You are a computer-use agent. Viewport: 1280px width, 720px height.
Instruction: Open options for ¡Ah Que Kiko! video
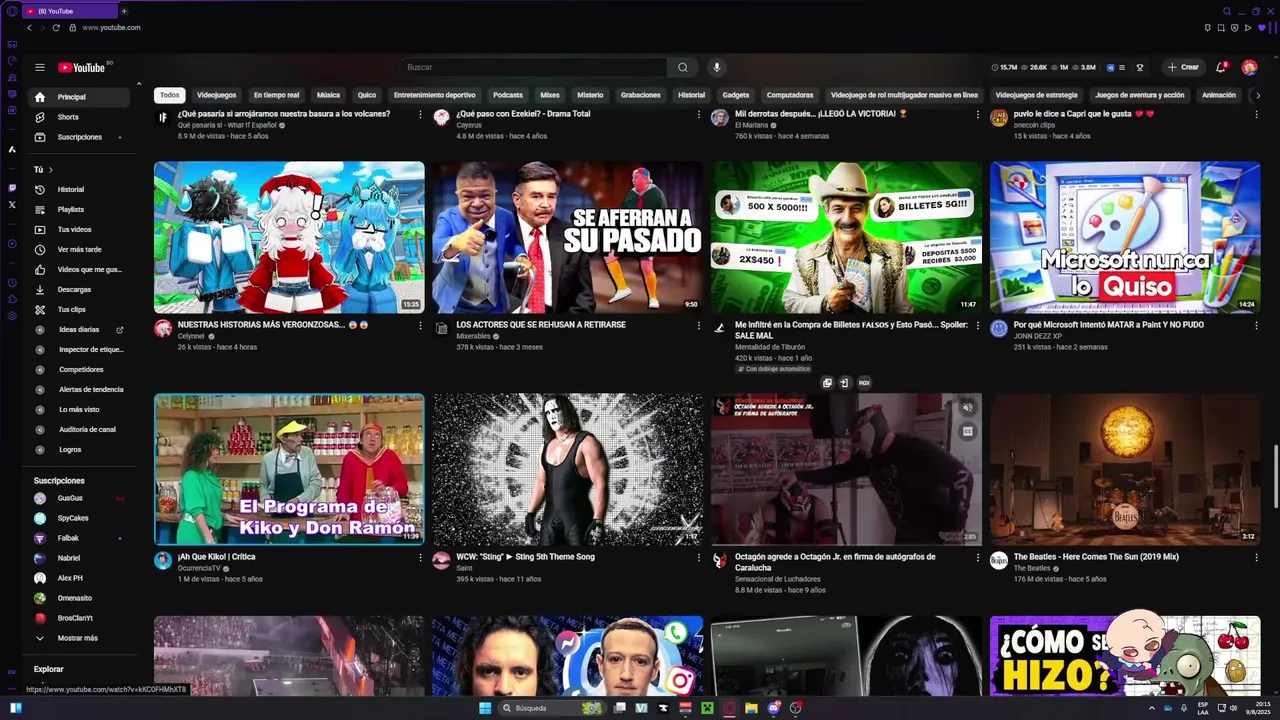click(420, 558)
